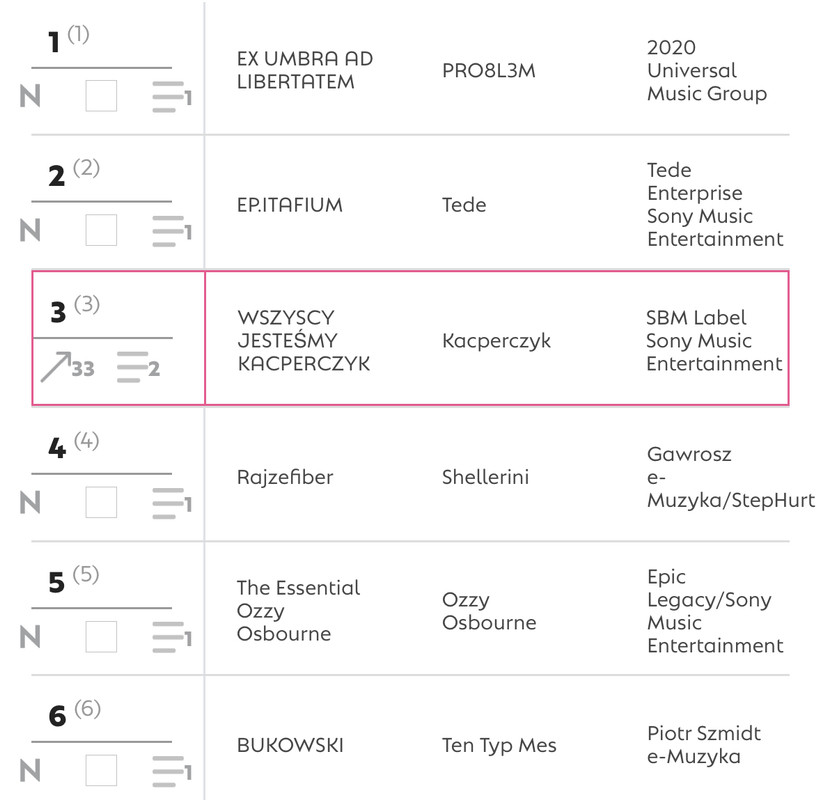Click the N new-entry icon for Ozzy Osbourne
Screen dimensions: 821x800
[30, 637]
